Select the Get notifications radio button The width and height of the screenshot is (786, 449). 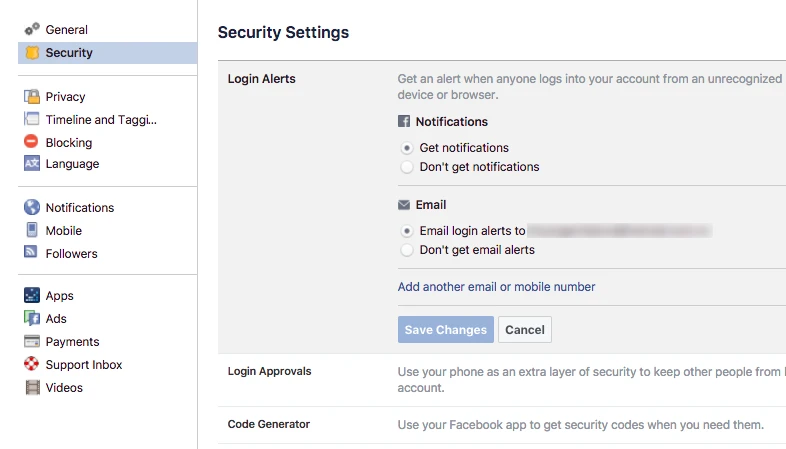(407, 148)
